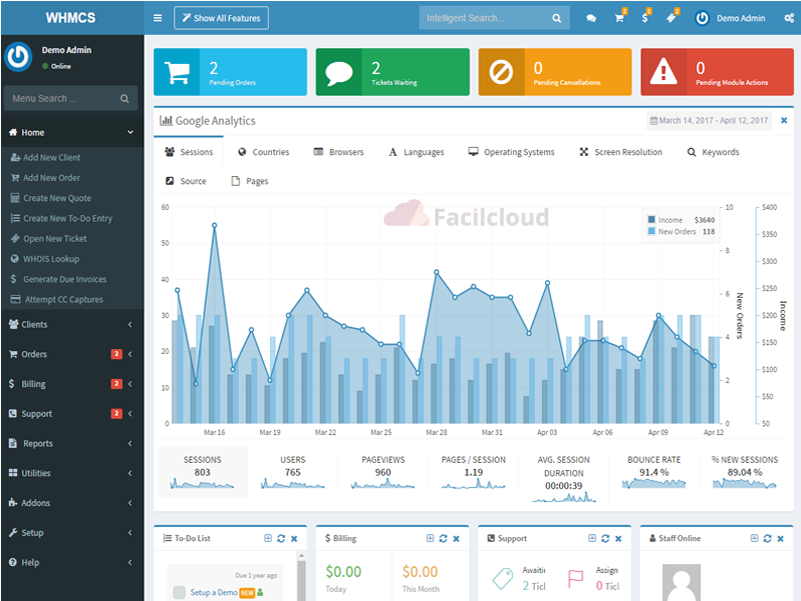Toggle the New Orders legend color swatch
The width and height of the screenshot is (801, 601).
651,231
